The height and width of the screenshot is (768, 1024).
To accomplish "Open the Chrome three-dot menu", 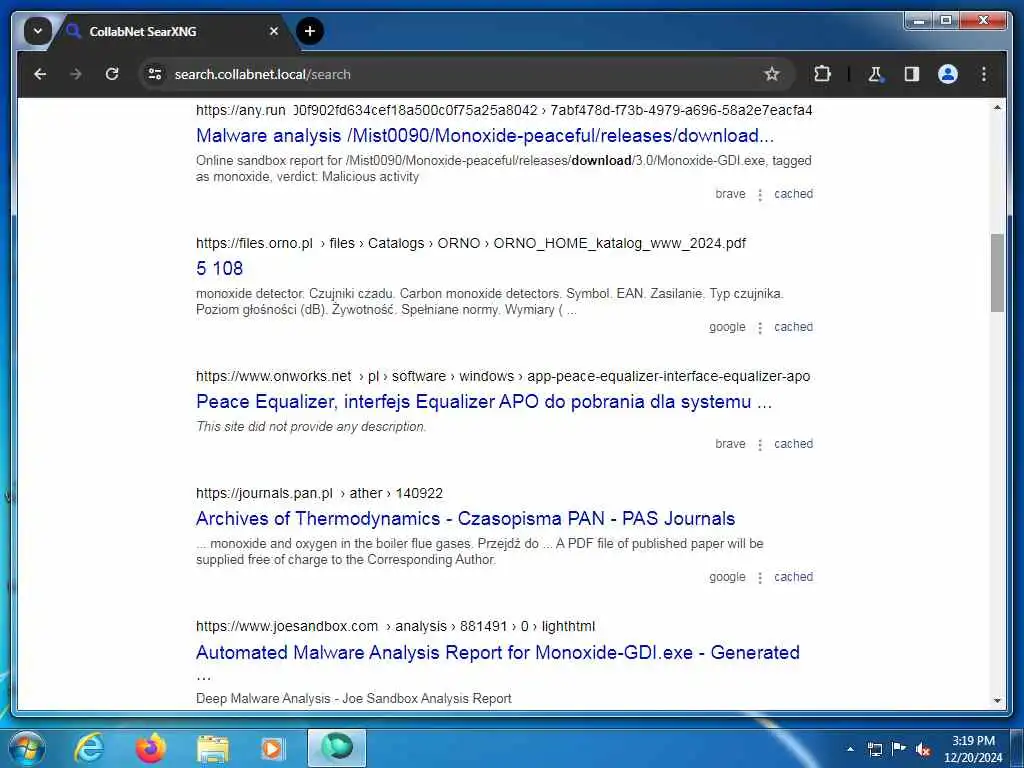I will coord(984,74).
